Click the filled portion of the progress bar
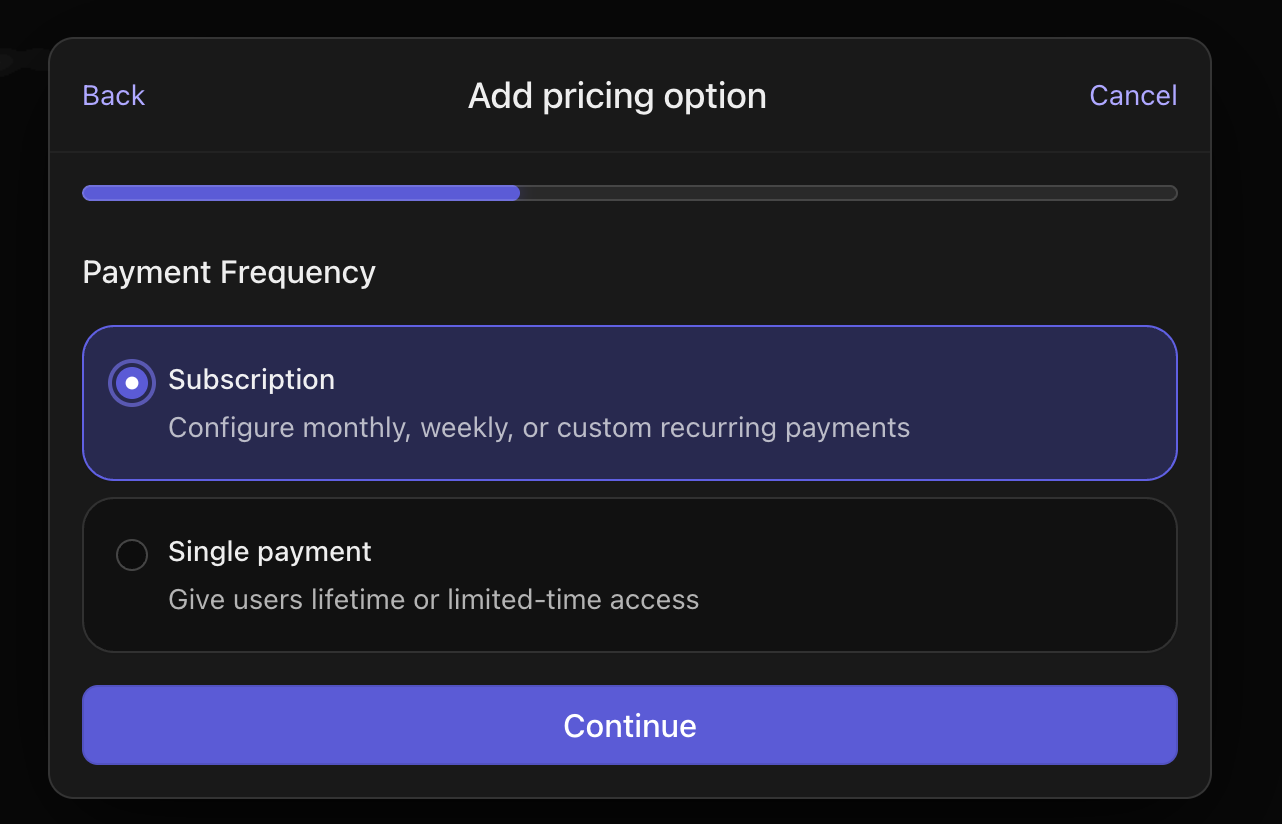The height and width of the screenshot is (824, 1282). pyautogui.click(x=300, y=192)
